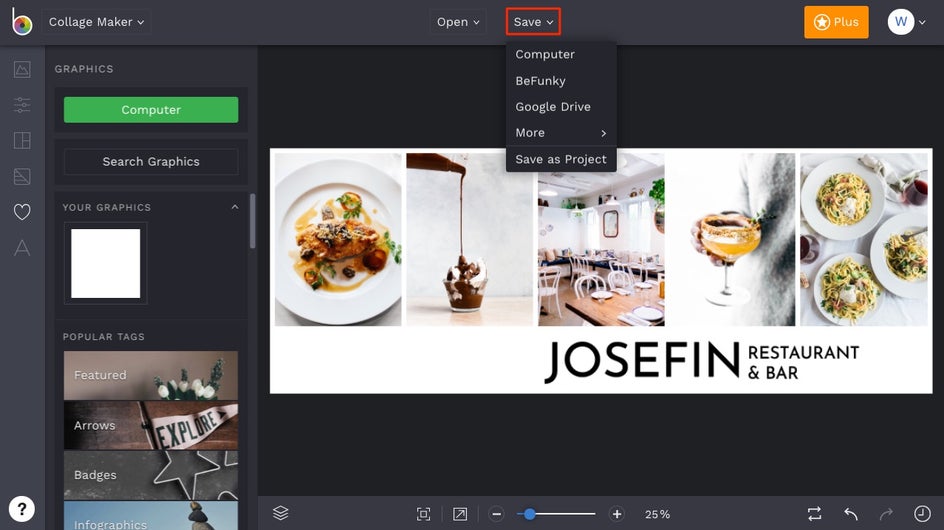Screen dimensions: 944x530
Task: Collapse the Your Graphics section
Action: click(235, 207)
